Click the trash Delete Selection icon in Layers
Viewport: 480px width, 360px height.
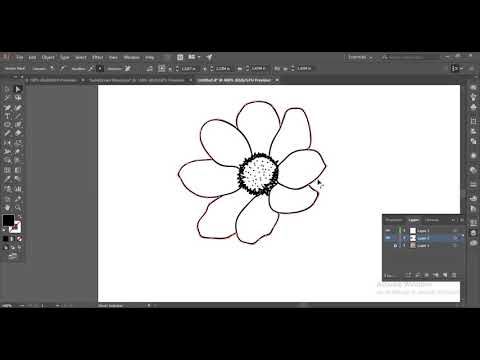[x=454, y=275]
